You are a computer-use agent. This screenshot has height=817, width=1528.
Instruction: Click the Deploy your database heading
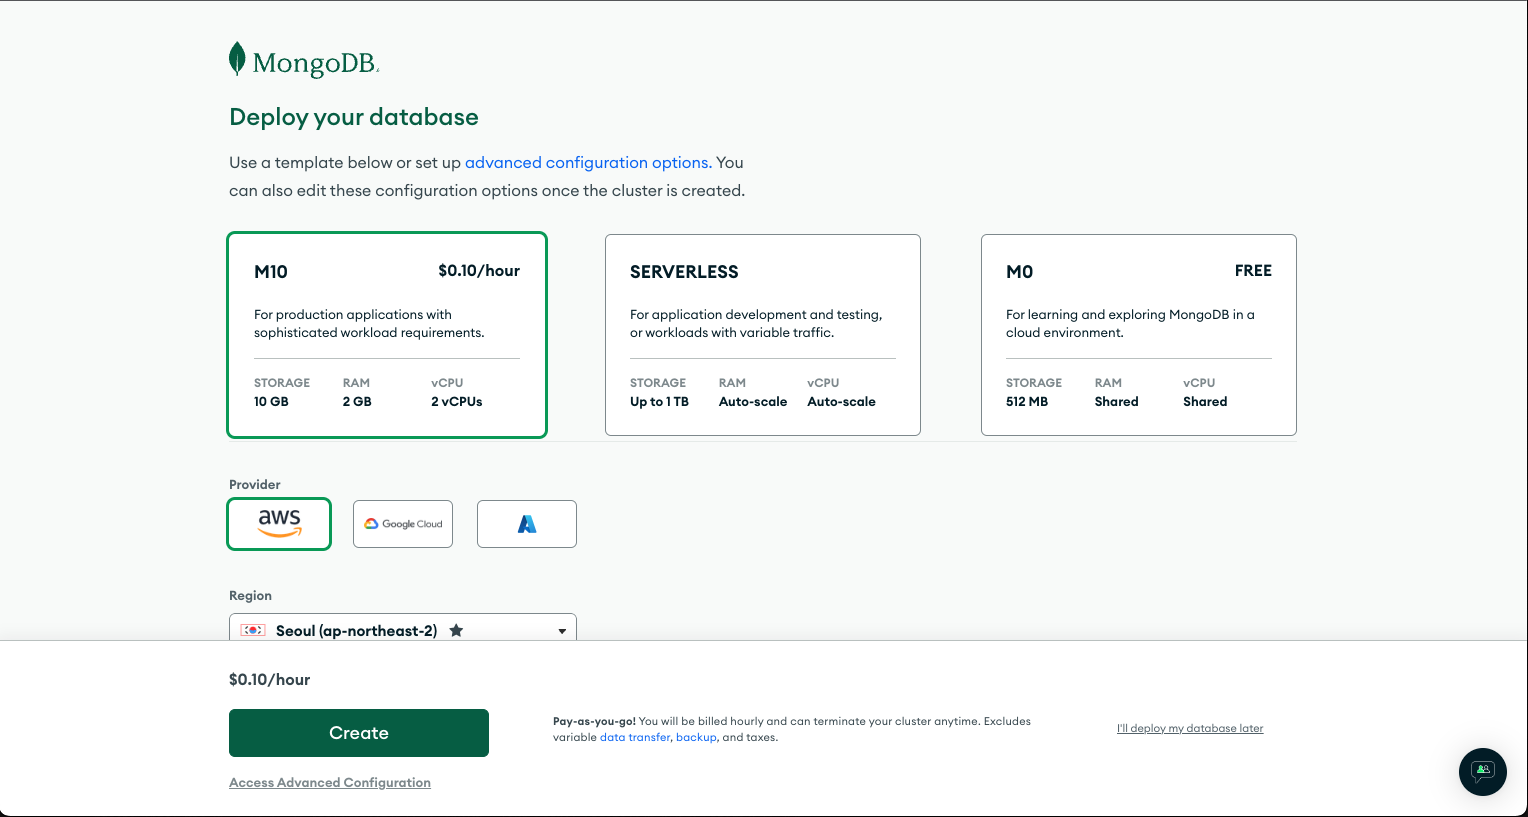tap(354, 117)
